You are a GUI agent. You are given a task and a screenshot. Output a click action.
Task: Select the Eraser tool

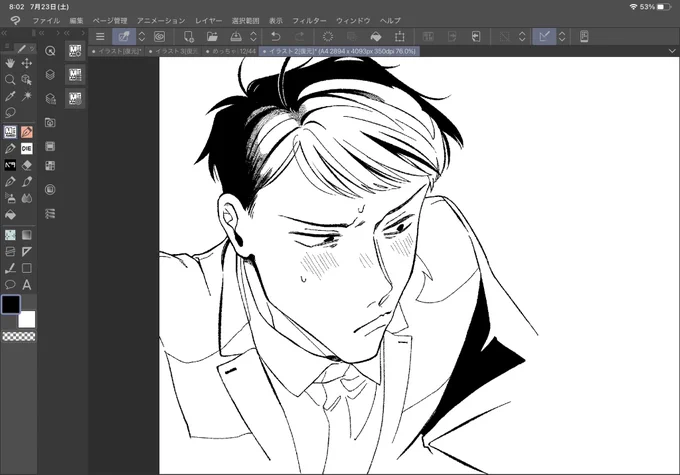point(26,165)
